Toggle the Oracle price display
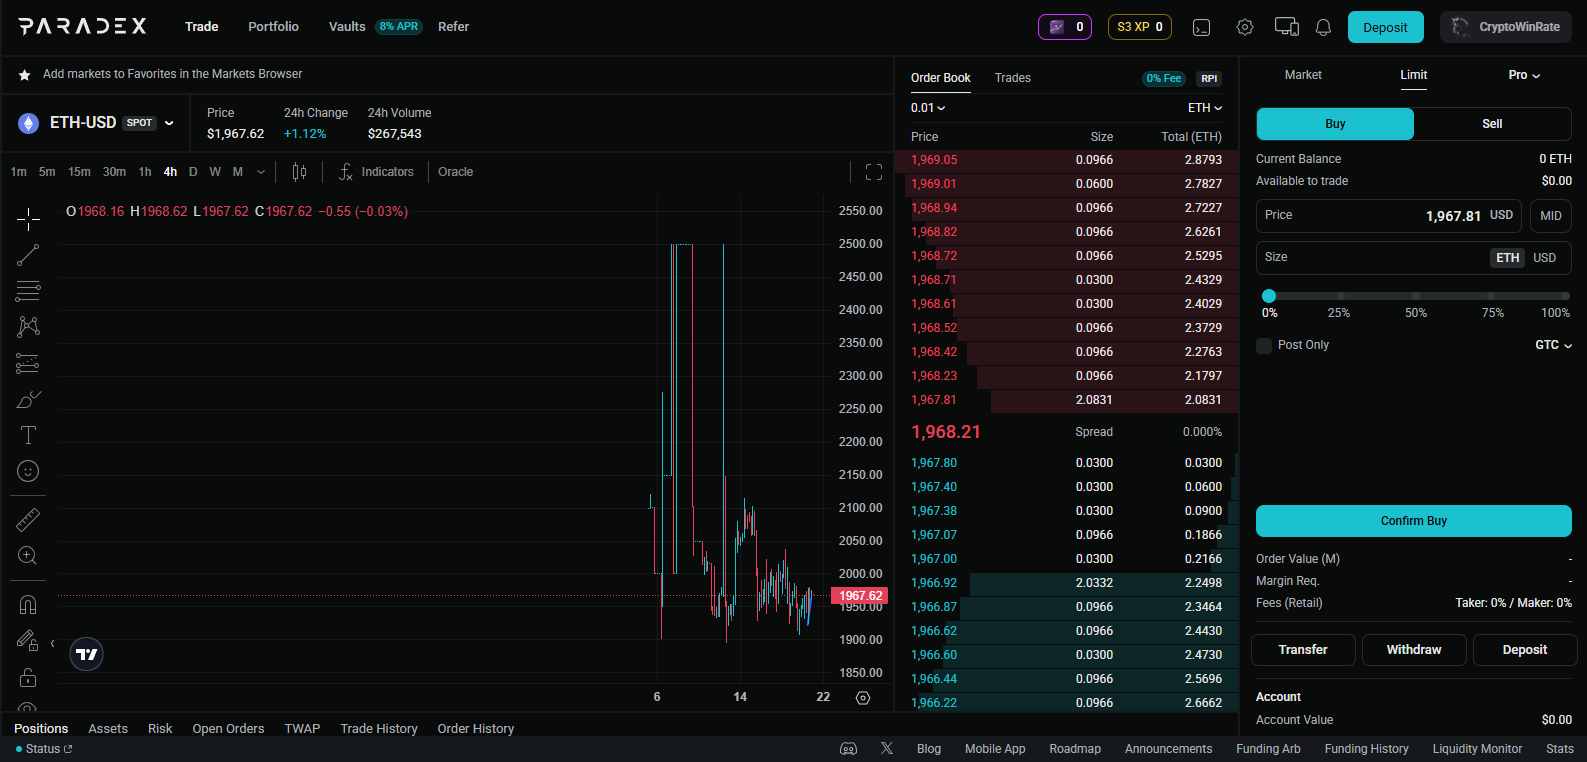The image size is (1587, 762). (455, 172)
